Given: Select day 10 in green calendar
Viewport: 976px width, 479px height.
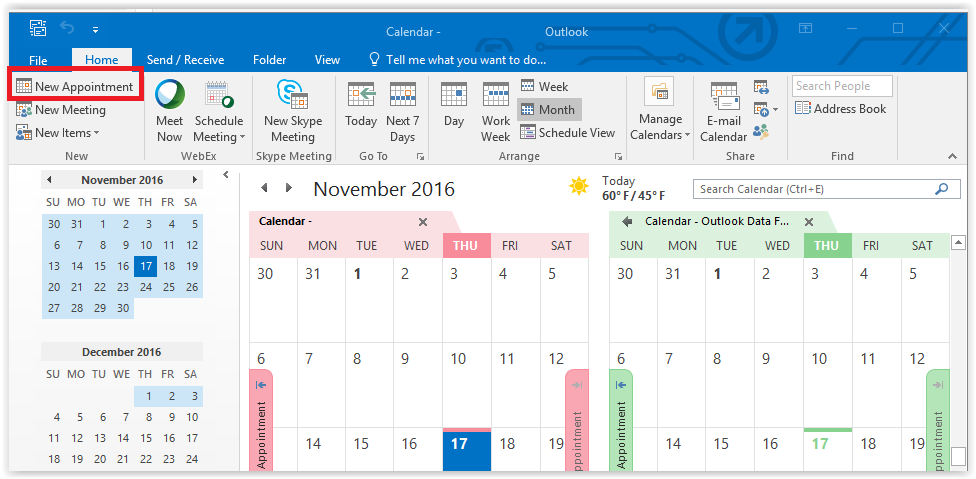Looking at the screenshot, I should point(827,384).
